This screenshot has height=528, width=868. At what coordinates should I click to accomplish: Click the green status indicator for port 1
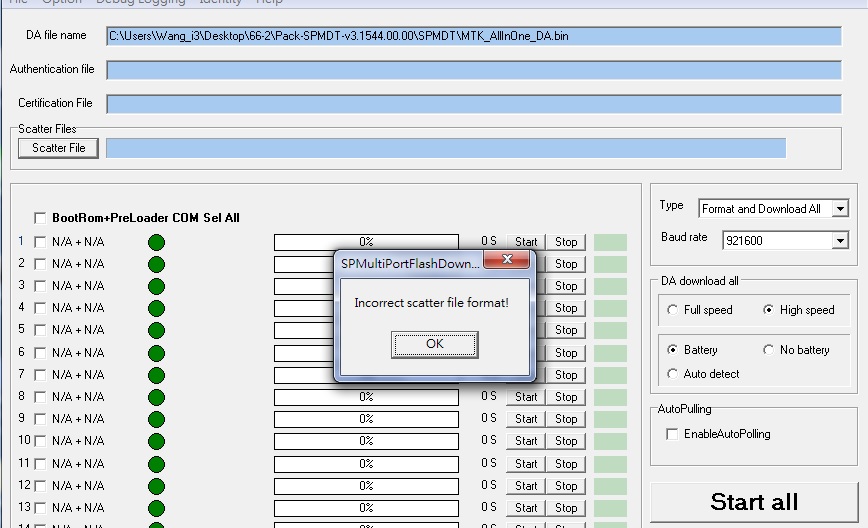point(156,242)
